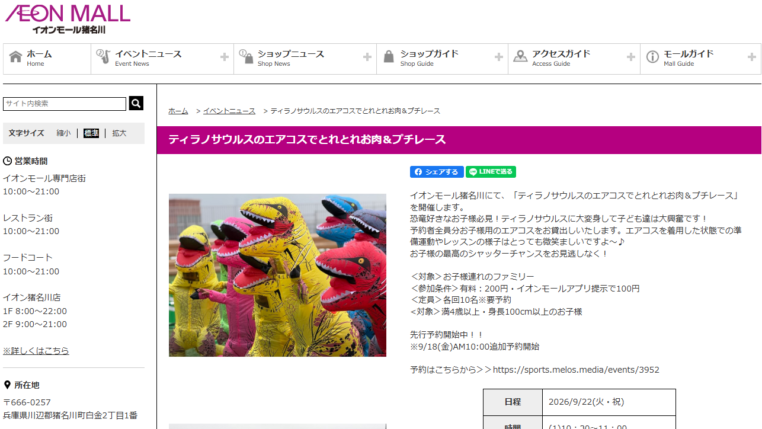Select the 拡大 text size option
Screen dimensions: 762x429
(x=119, y=133)
